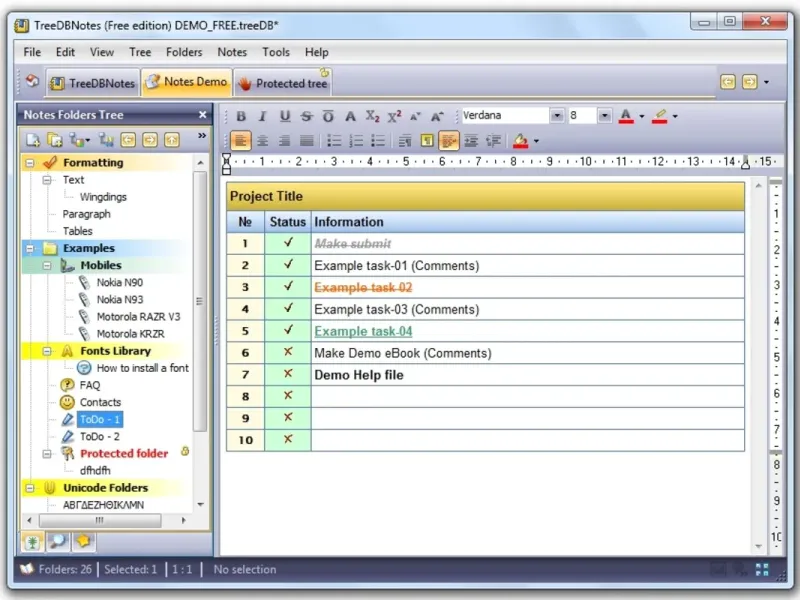Open the File menu
The height and width of the screenshot is (600, 800).
point(32,52)
